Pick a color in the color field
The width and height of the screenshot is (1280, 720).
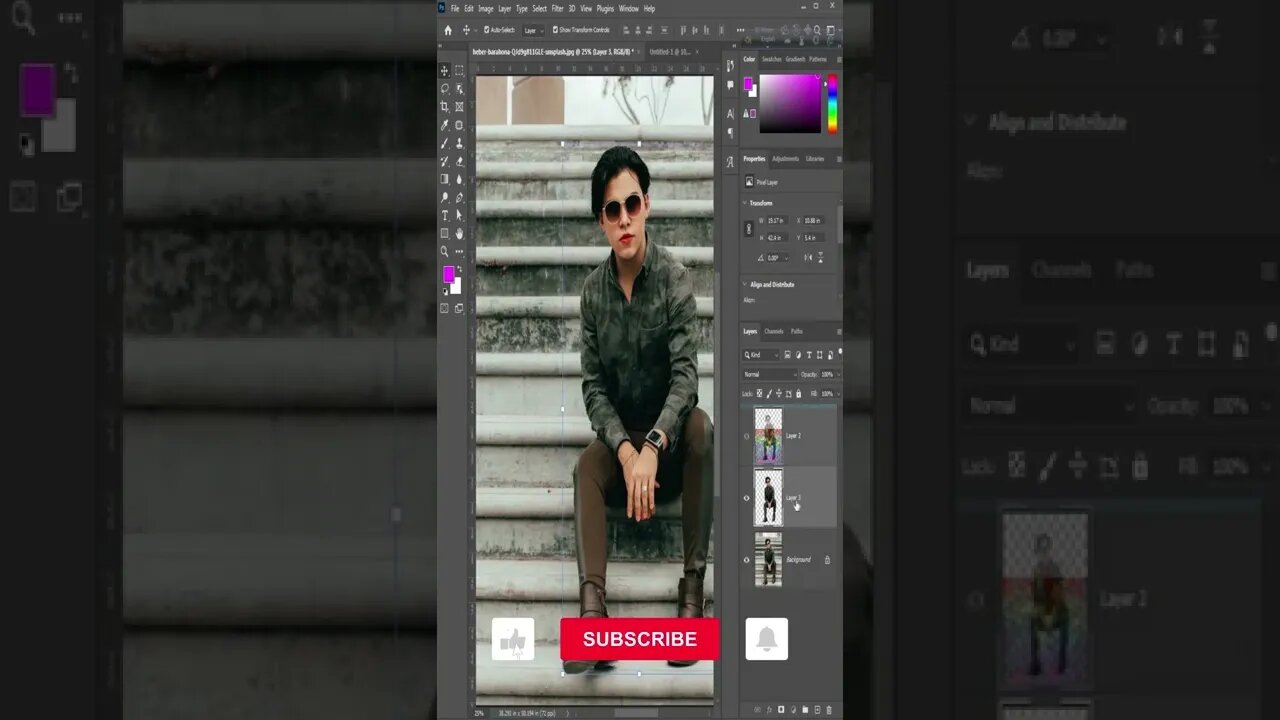(790, 103)
